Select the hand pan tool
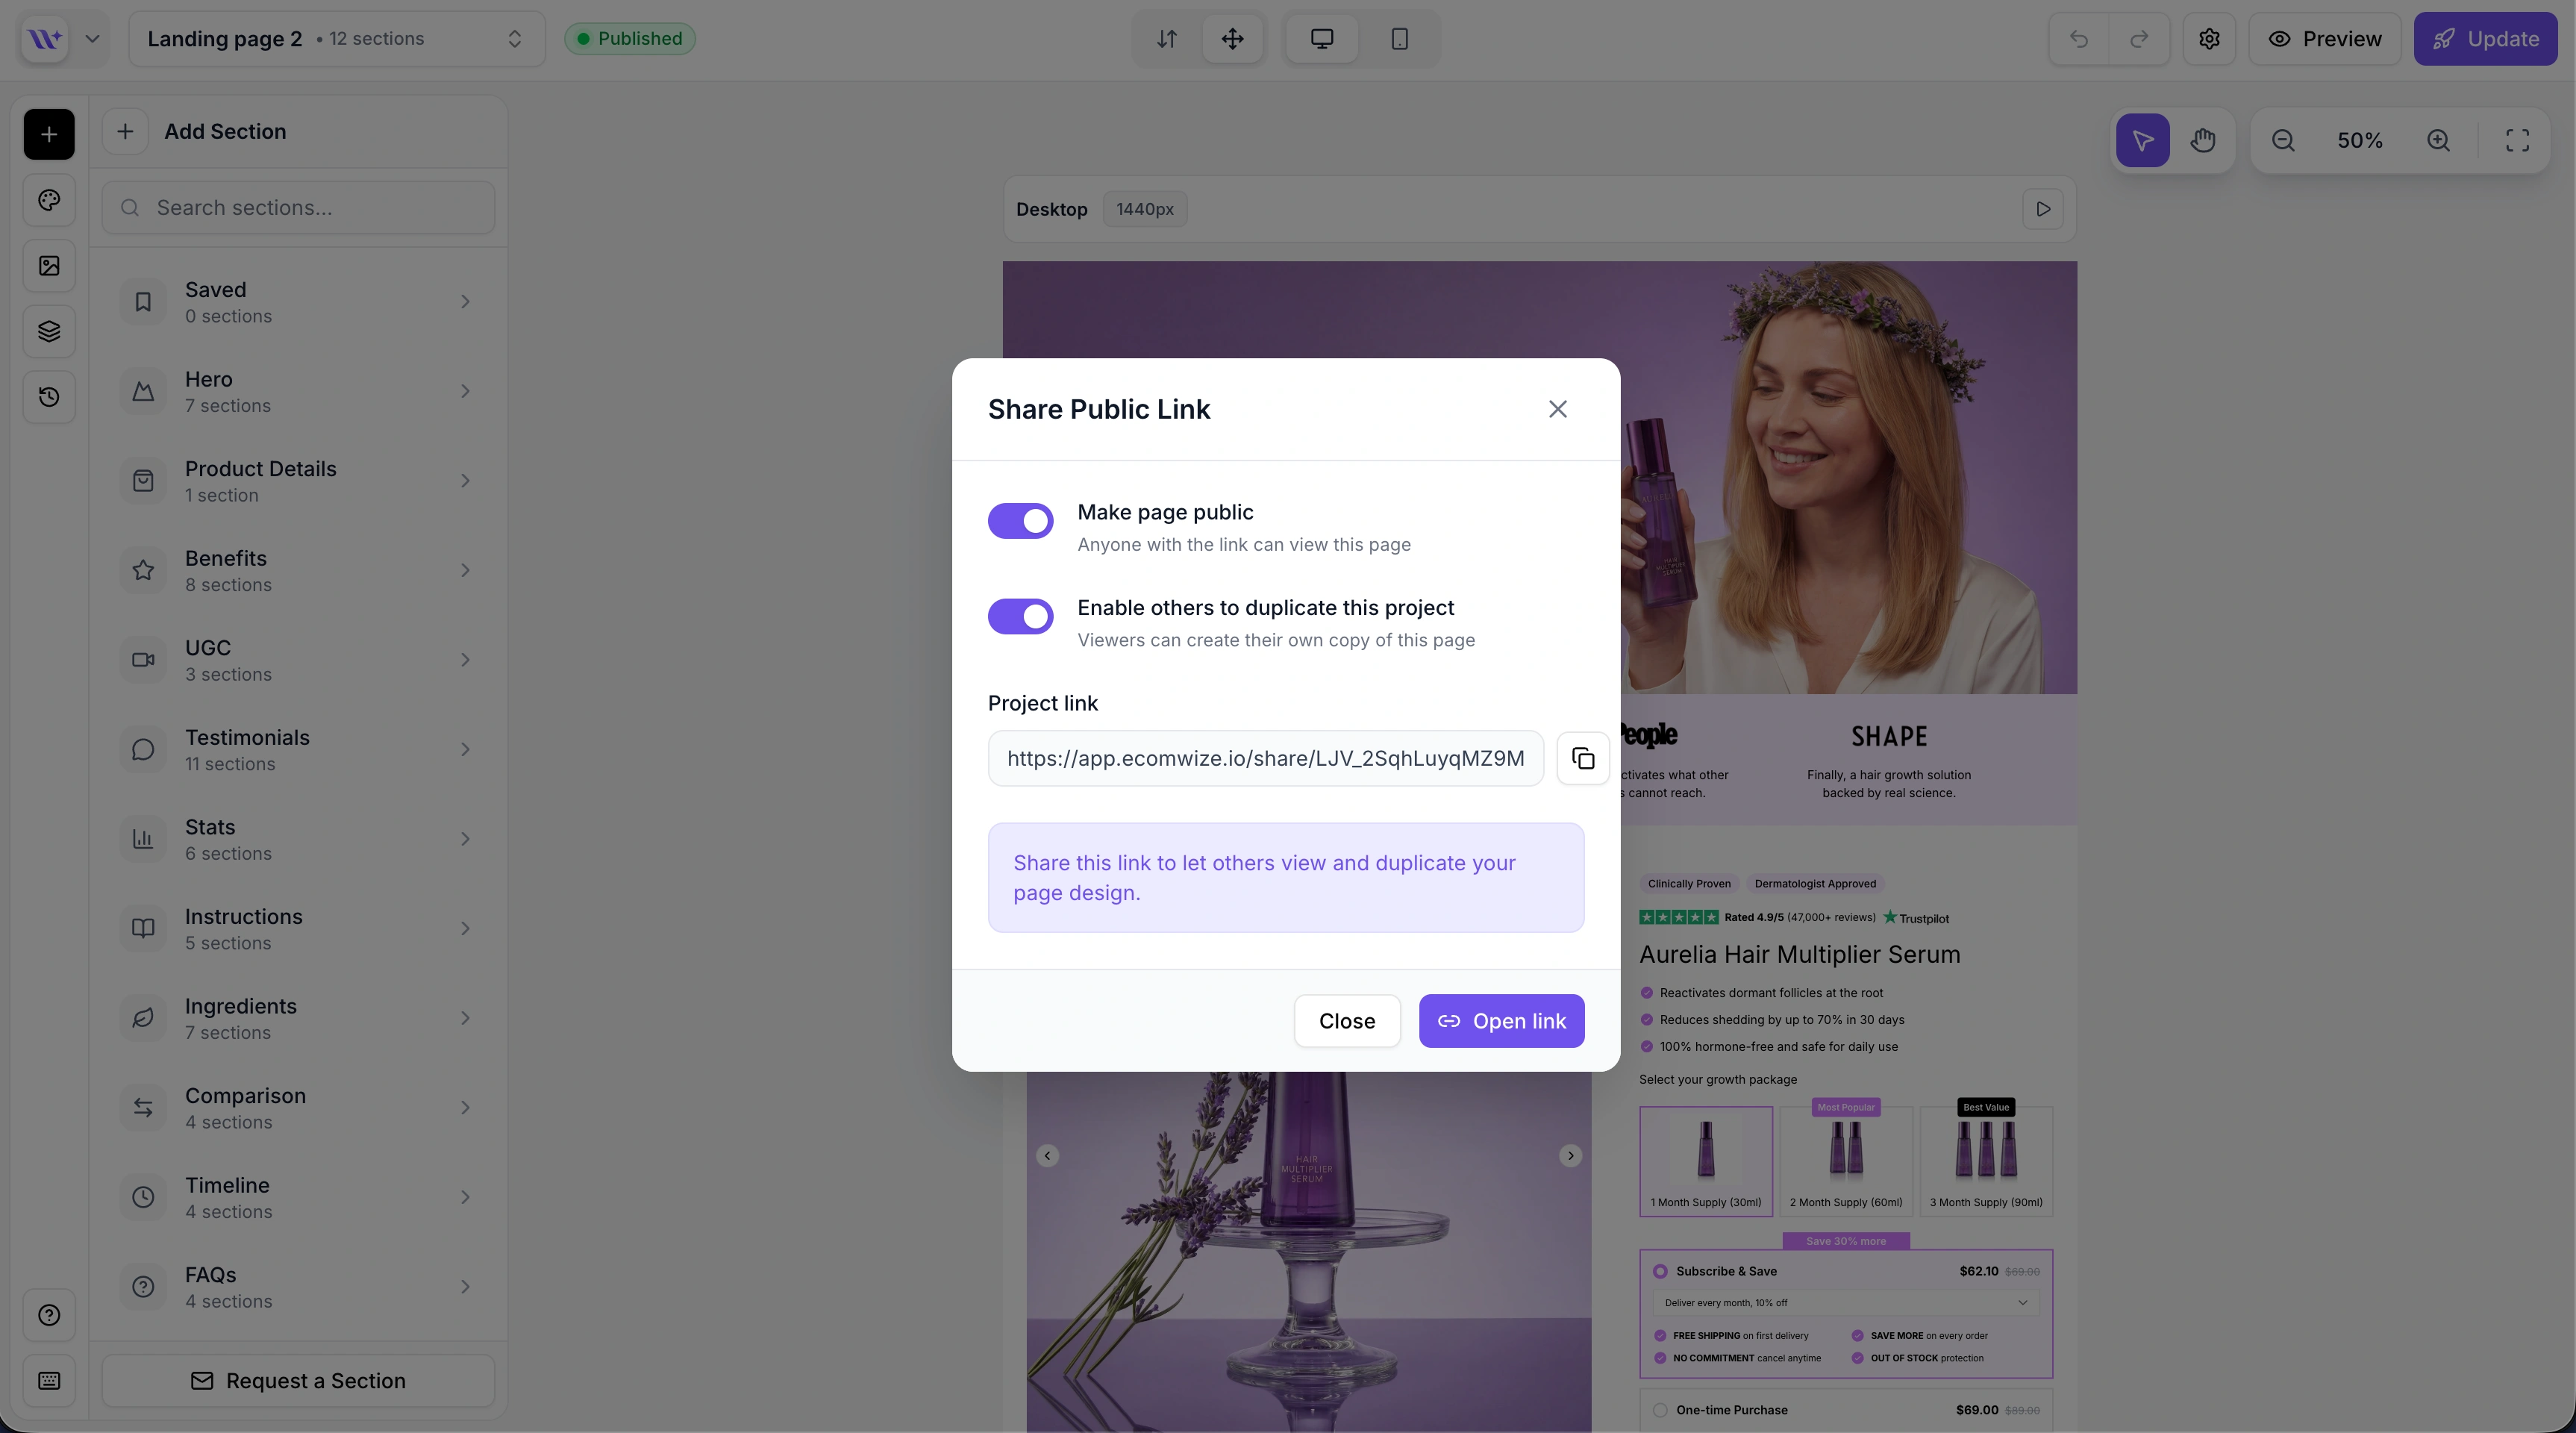2576x1433 pixels. click(x=2202, y=140)
